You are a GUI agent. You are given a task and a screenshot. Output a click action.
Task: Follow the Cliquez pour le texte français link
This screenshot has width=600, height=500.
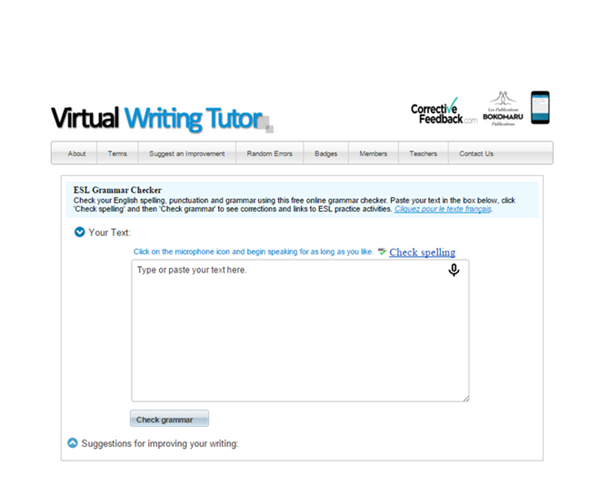pyautogui.click(x=443, y=209)
